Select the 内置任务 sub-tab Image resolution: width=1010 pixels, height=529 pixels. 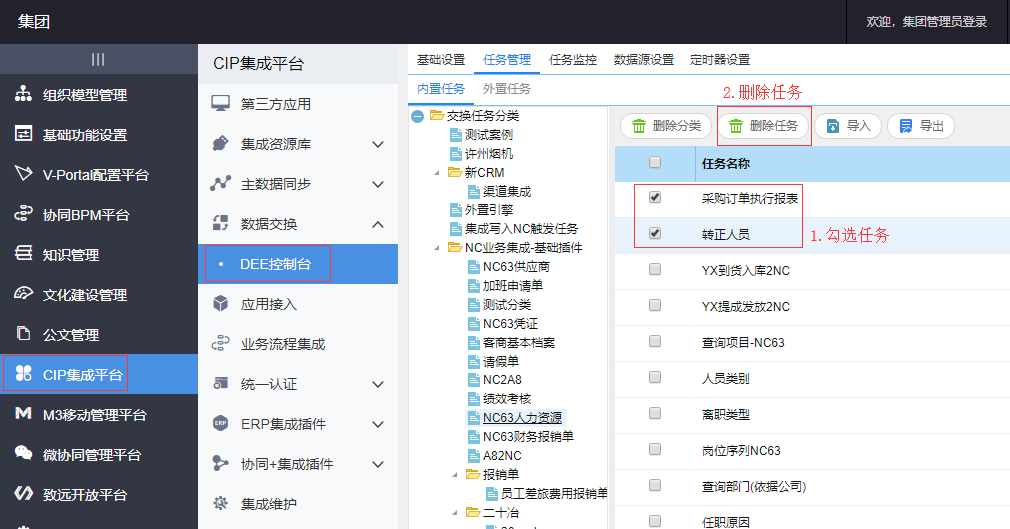tap(441, 89)
